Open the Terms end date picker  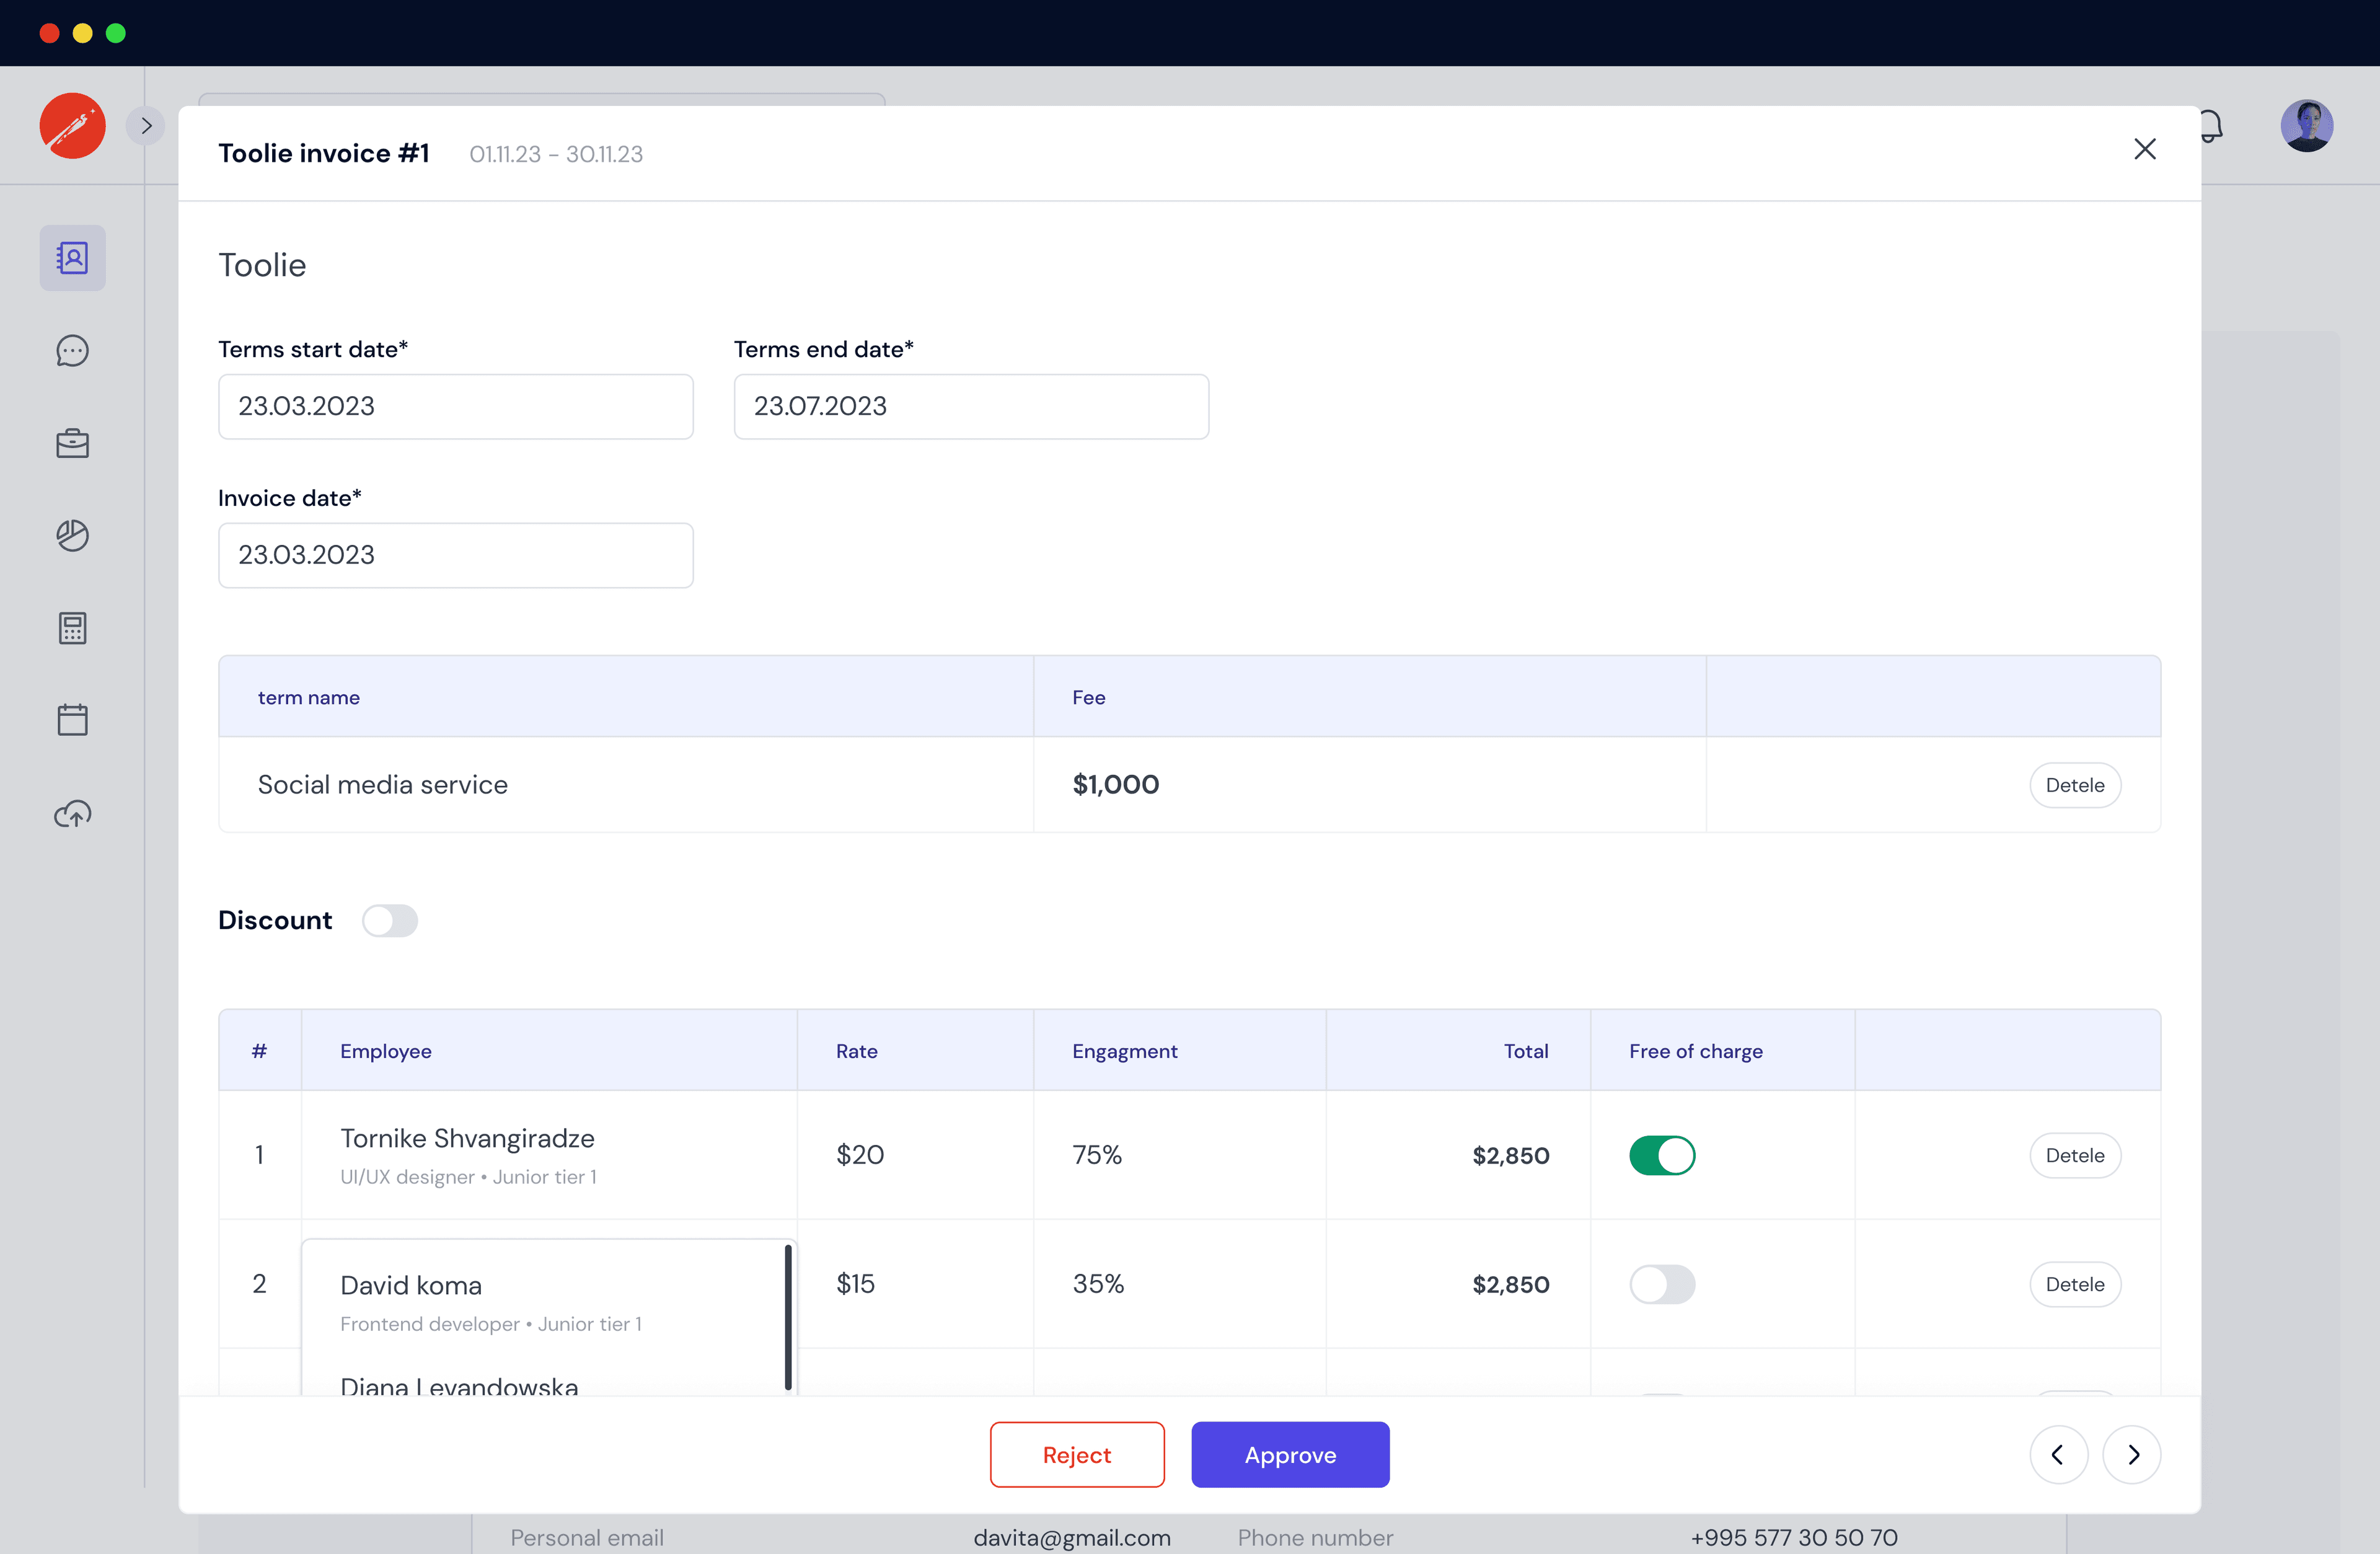point(970,406)
